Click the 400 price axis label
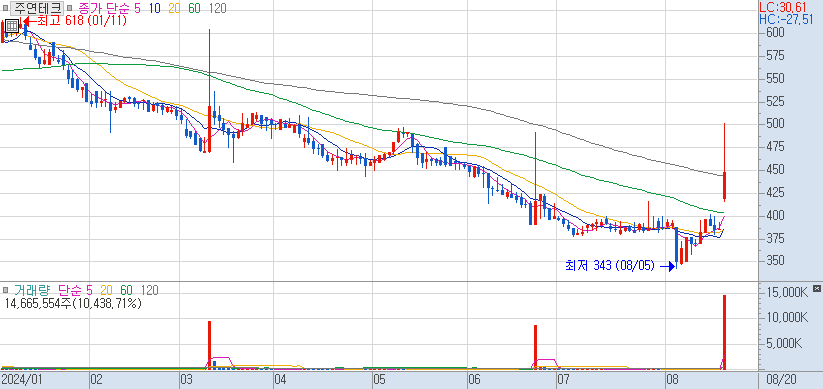This screenshot has width=823, height=389. point(776,216)
